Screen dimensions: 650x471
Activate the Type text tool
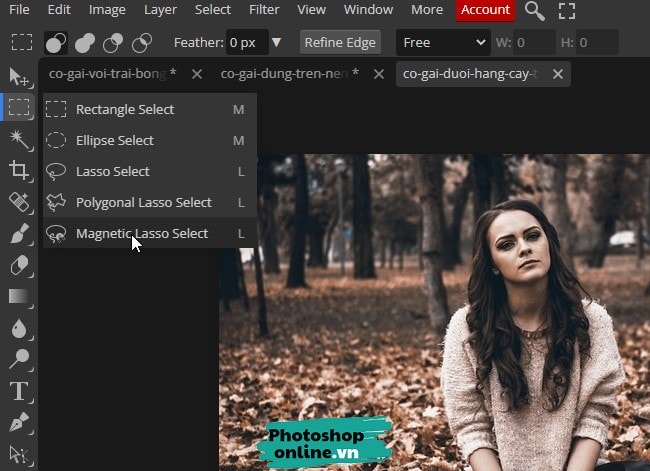pos(18,390)
